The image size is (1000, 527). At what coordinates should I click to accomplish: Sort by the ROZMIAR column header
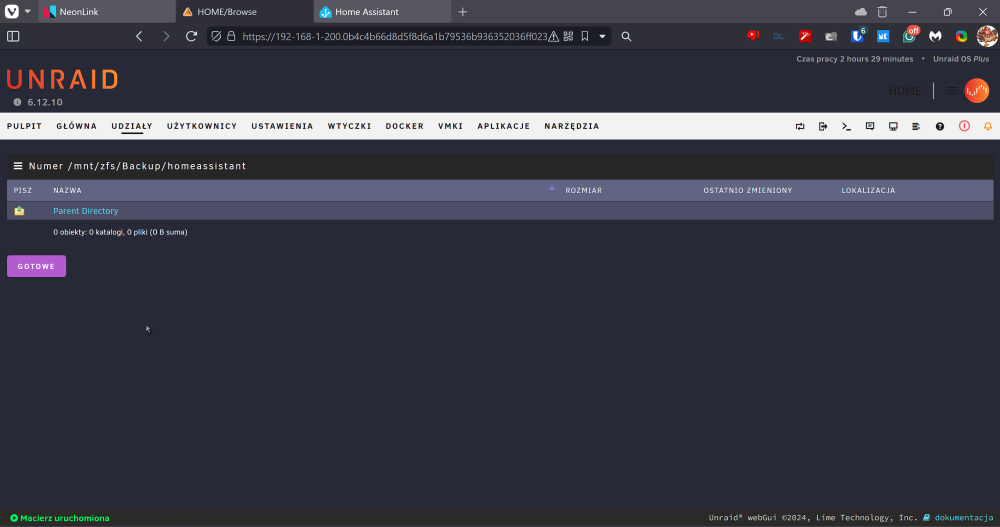pyautogui.click(x=584, y=190)
